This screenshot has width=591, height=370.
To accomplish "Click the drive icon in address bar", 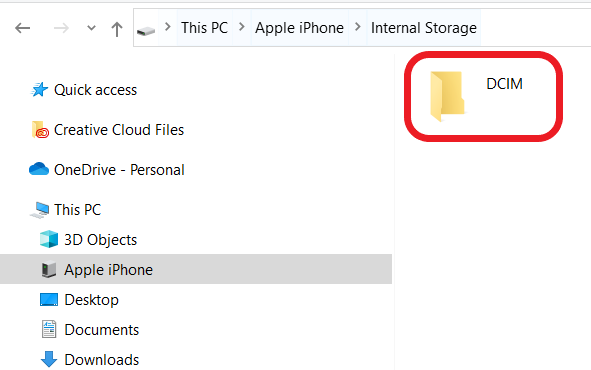I will pos(146,30).
